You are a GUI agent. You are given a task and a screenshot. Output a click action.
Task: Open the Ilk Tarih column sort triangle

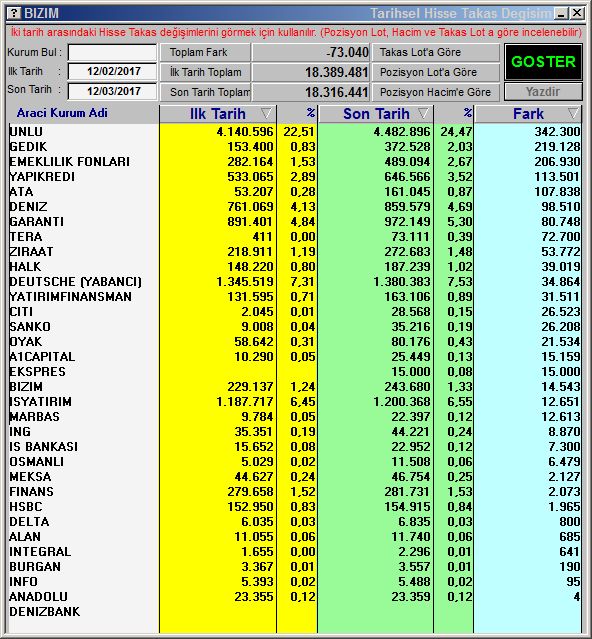pyautogui.click(x=266, y=113)
